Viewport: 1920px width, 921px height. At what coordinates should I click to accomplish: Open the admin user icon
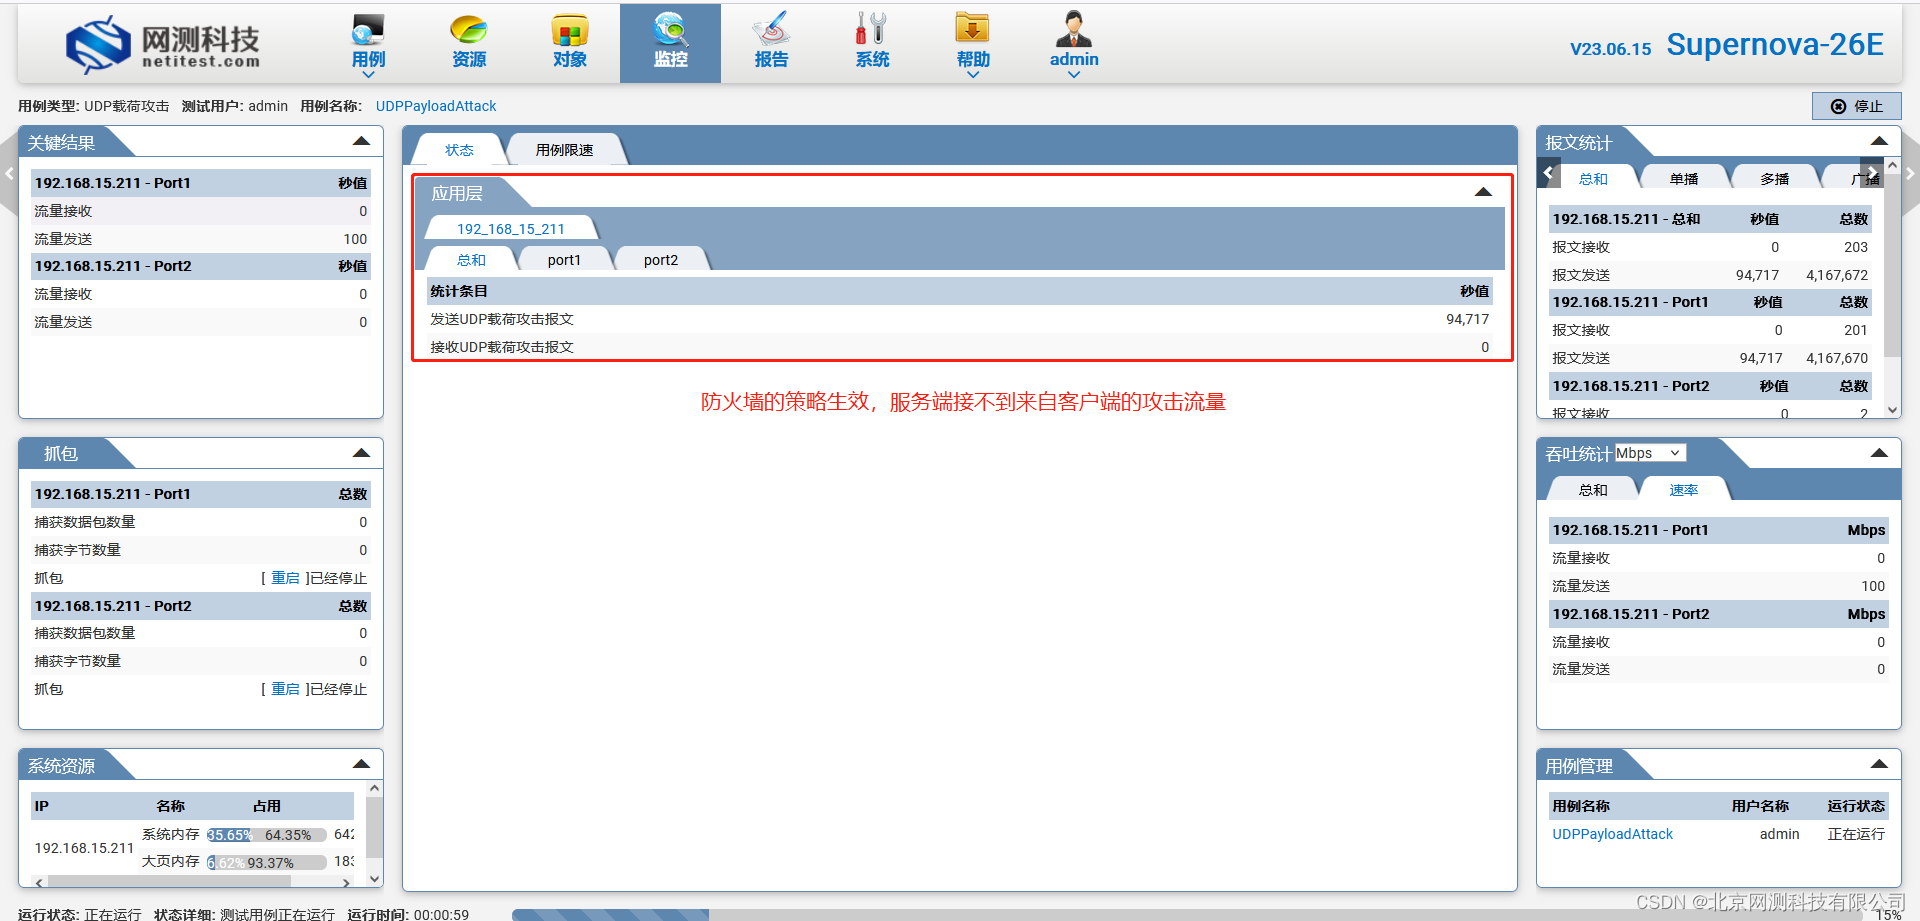[1073, 30]
